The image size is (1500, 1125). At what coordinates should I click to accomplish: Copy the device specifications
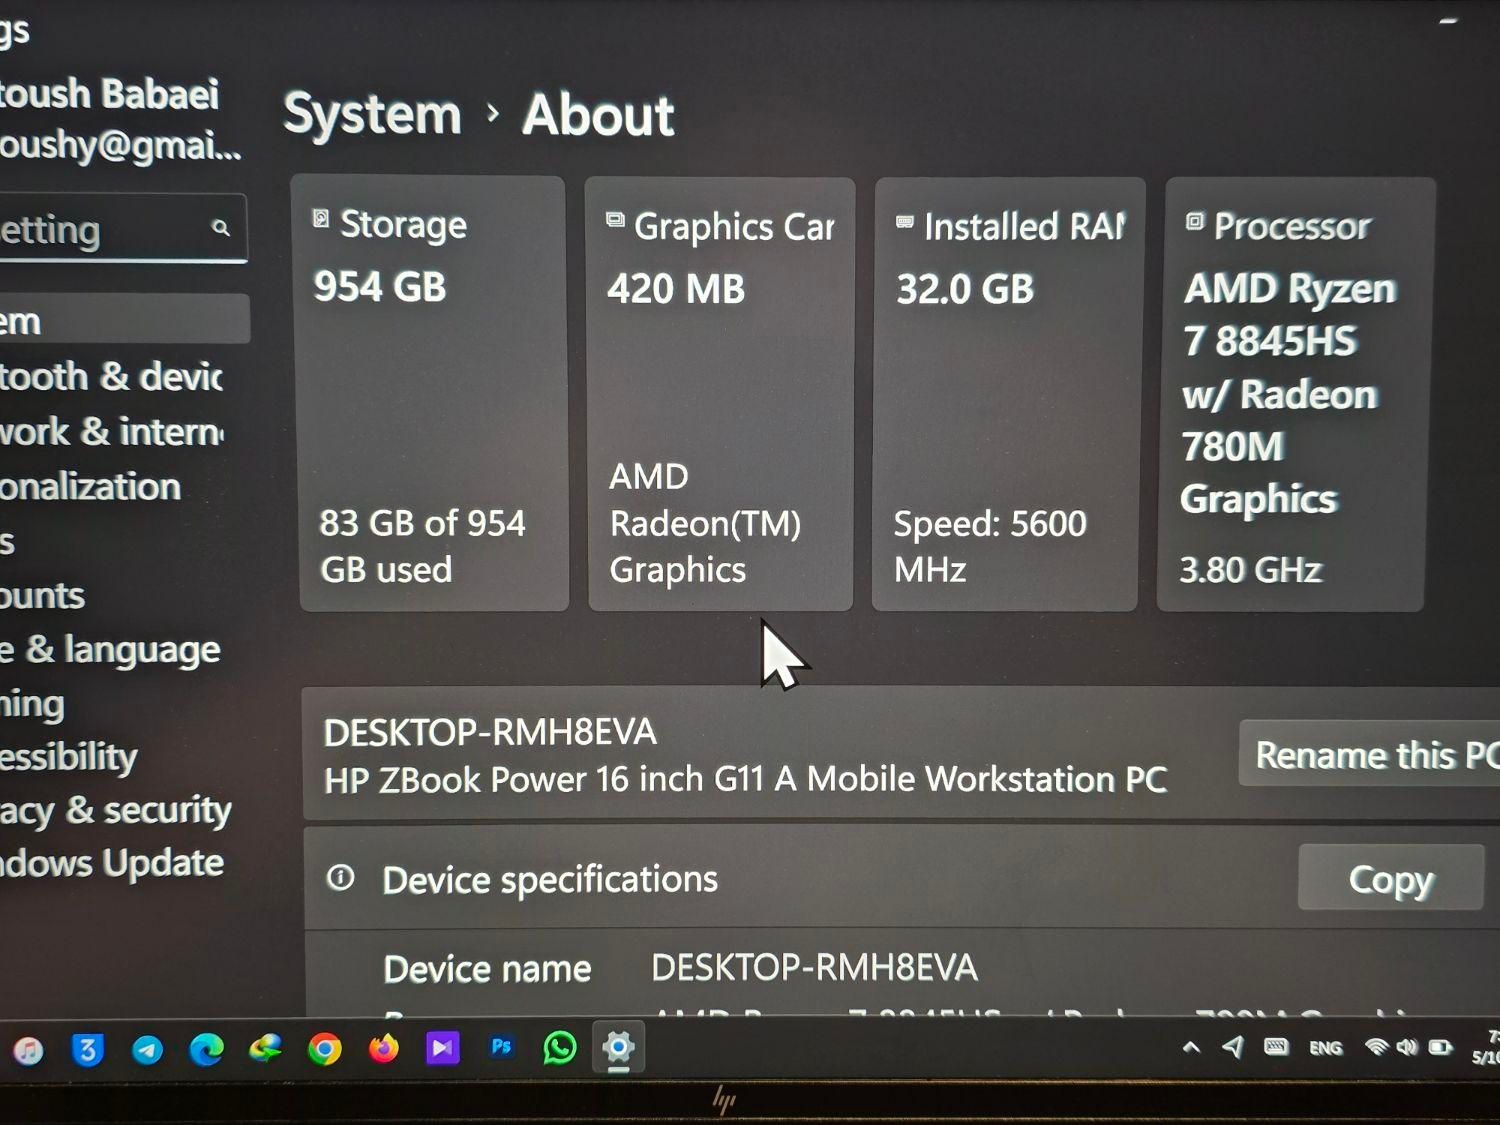pyautogui.click(x=1390, y=878)
